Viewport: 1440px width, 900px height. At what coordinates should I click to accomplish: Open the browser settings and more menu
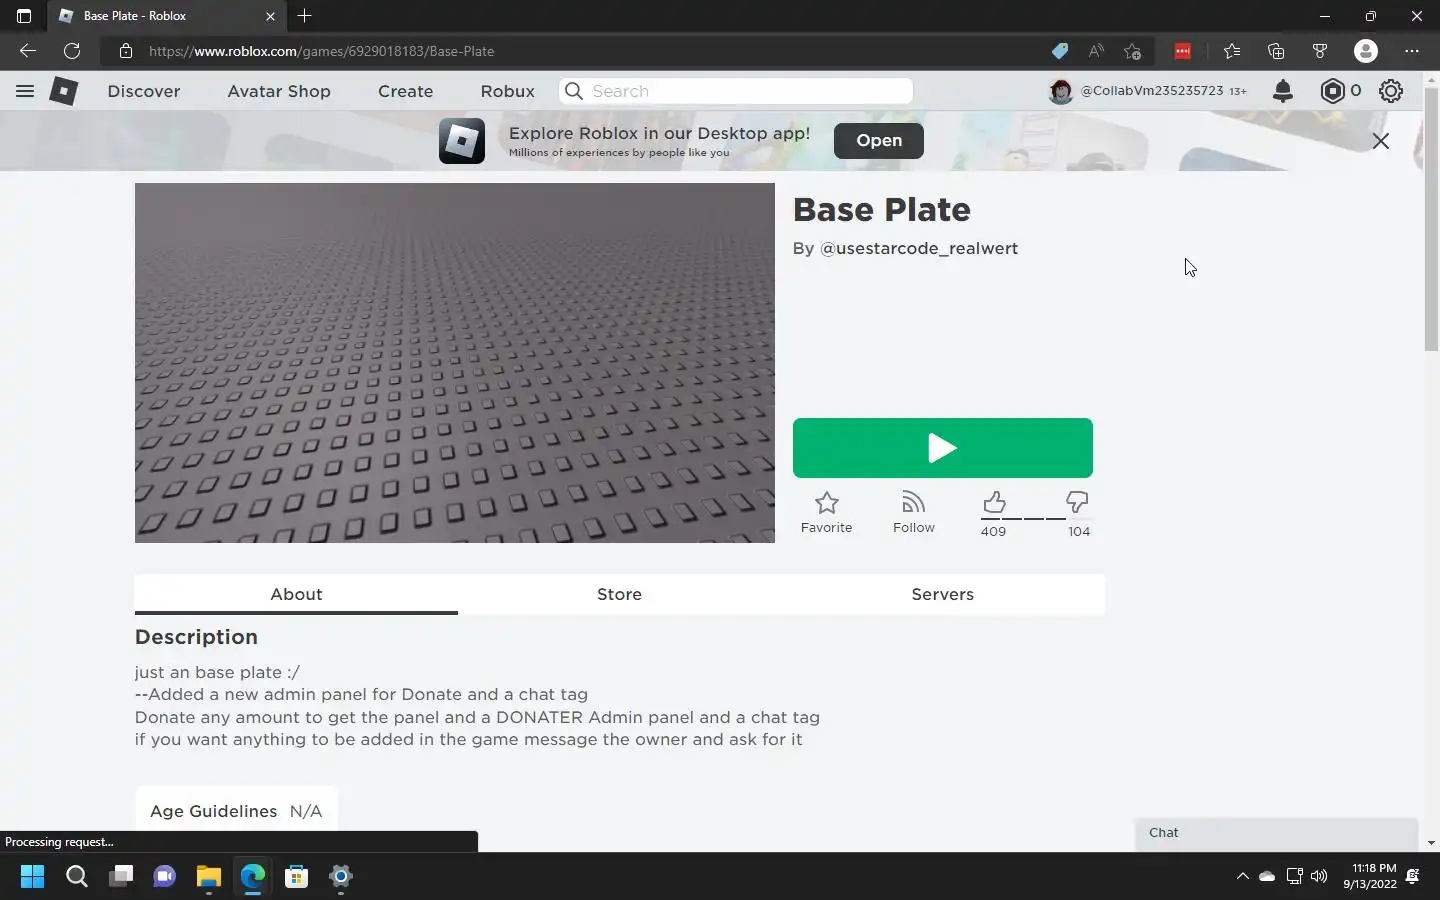1411,51
